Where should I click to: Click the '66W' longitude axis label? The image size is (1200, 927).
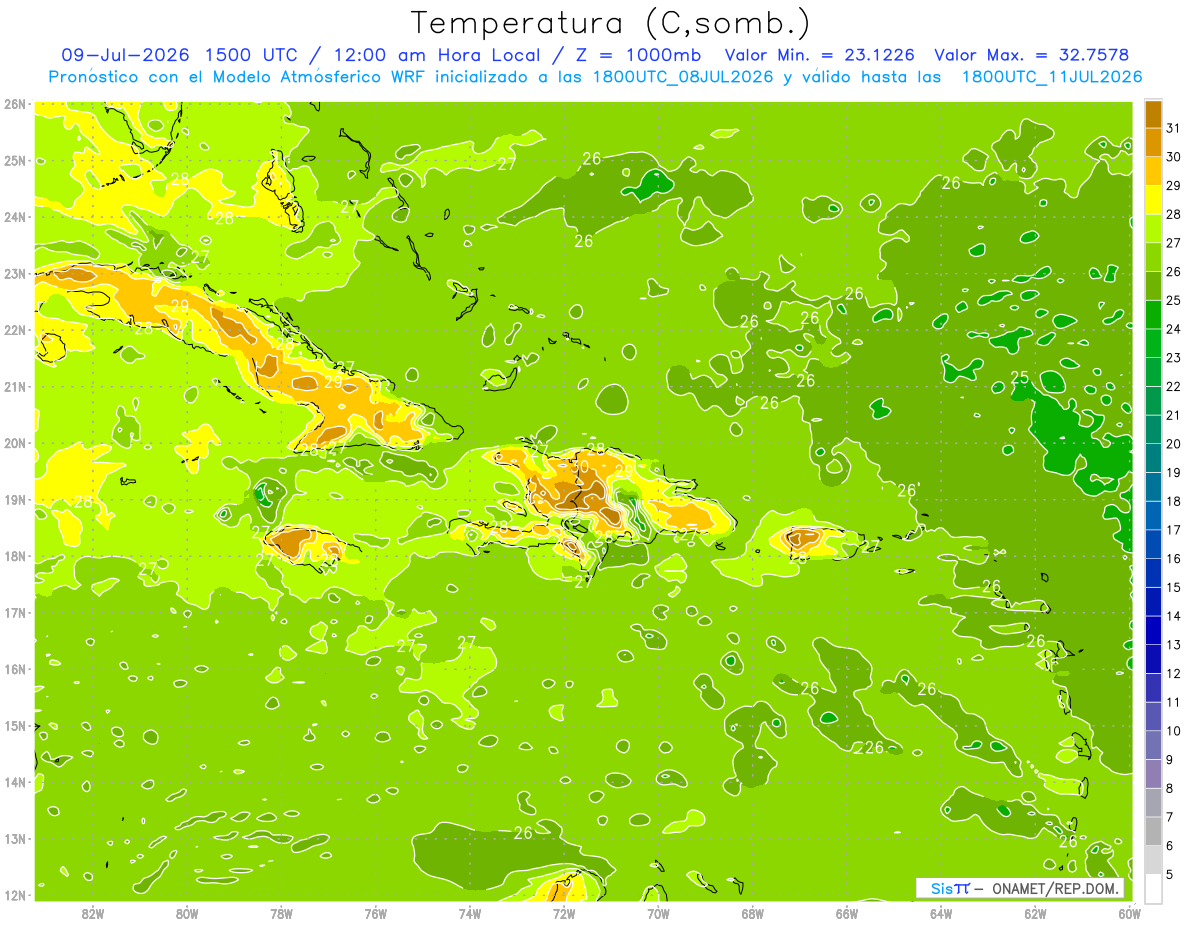point(847,913)
